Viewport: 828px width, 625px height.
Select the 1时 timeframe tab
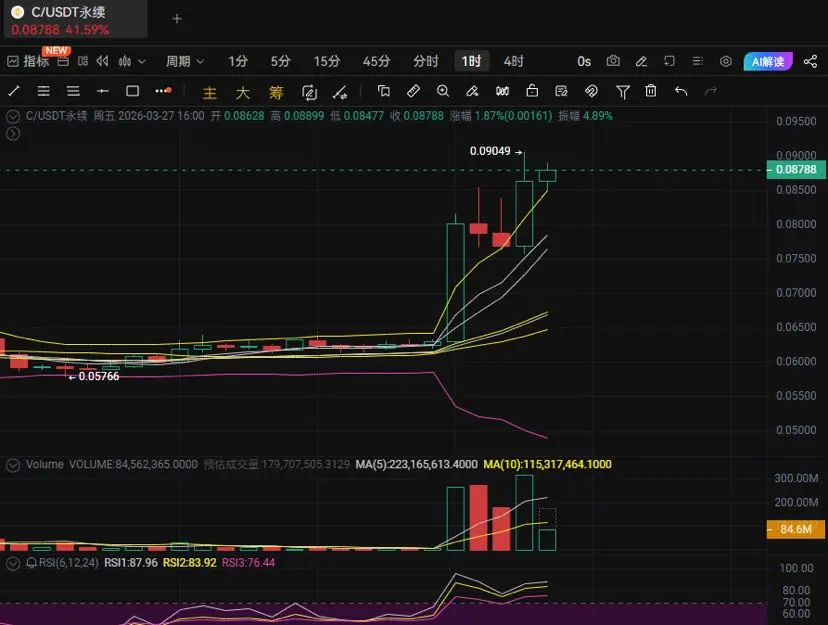(472, 61)
